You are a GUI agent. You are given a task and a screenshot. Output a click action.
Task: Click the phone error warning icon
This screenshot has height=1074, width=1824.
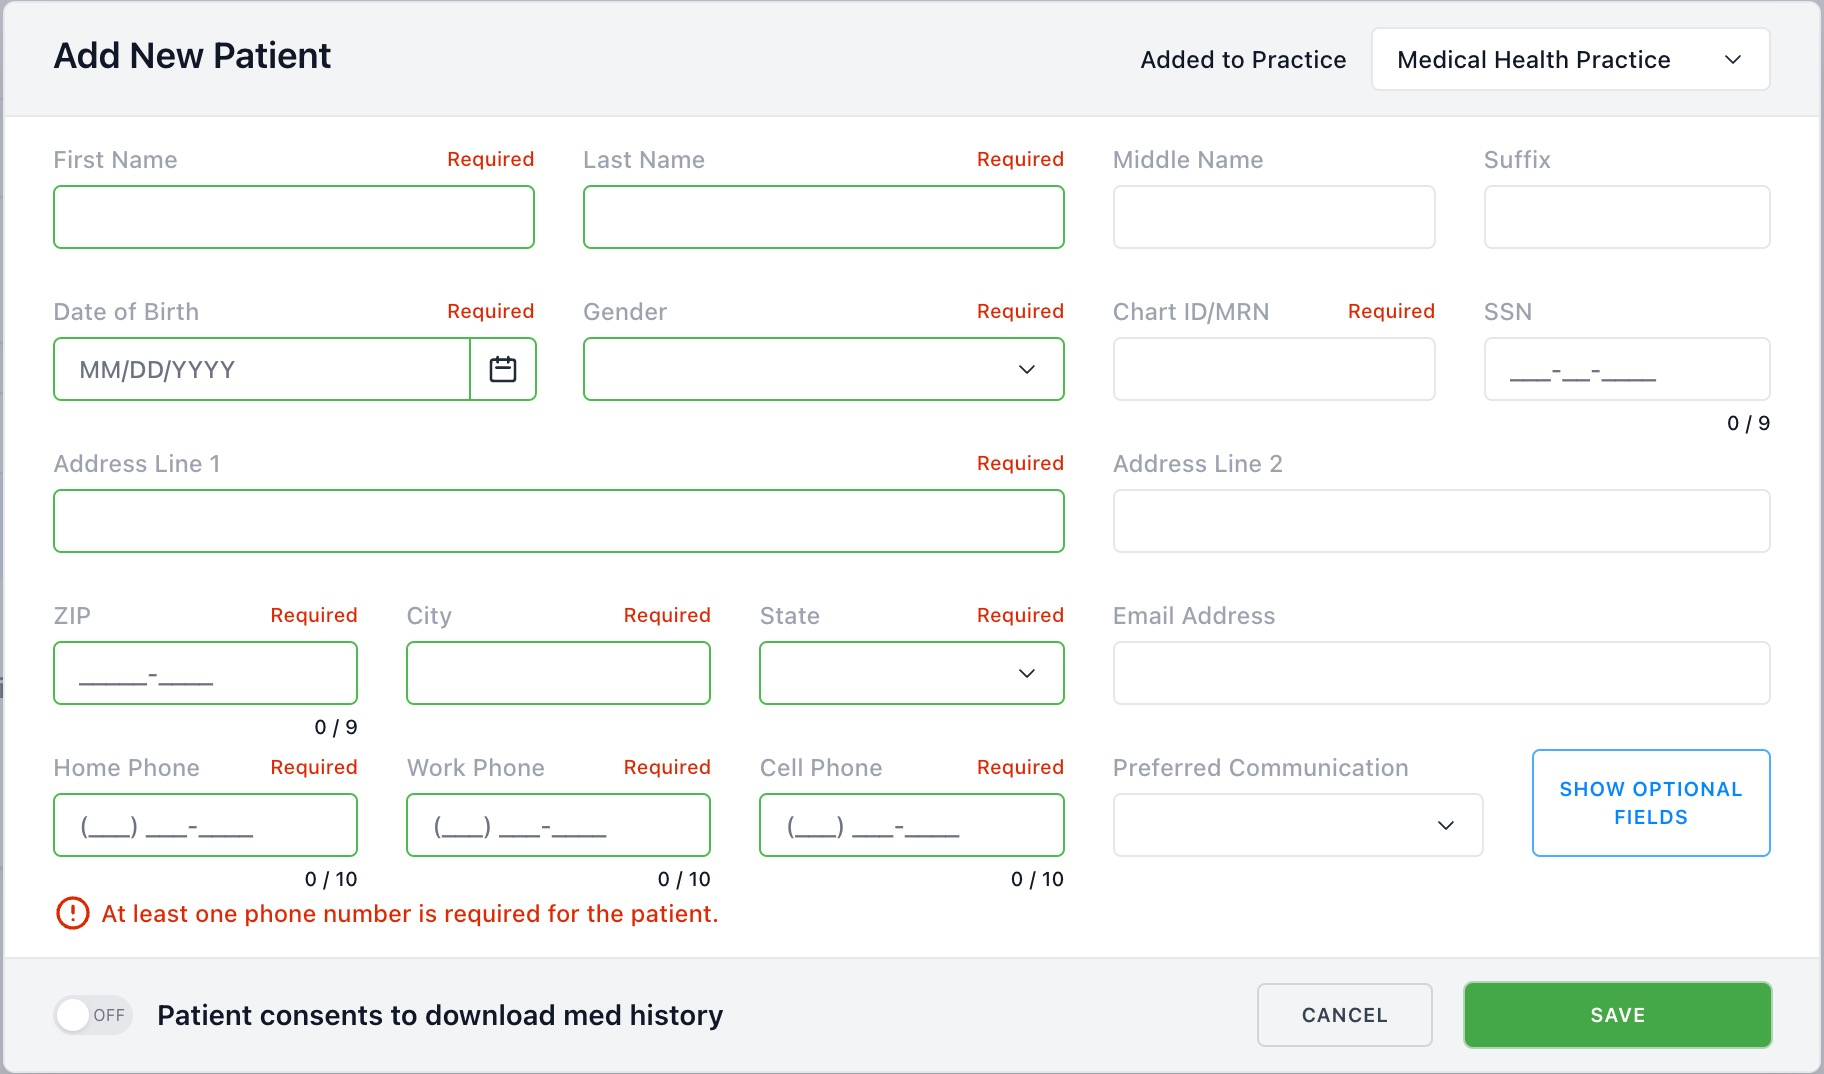coord(72,913)
